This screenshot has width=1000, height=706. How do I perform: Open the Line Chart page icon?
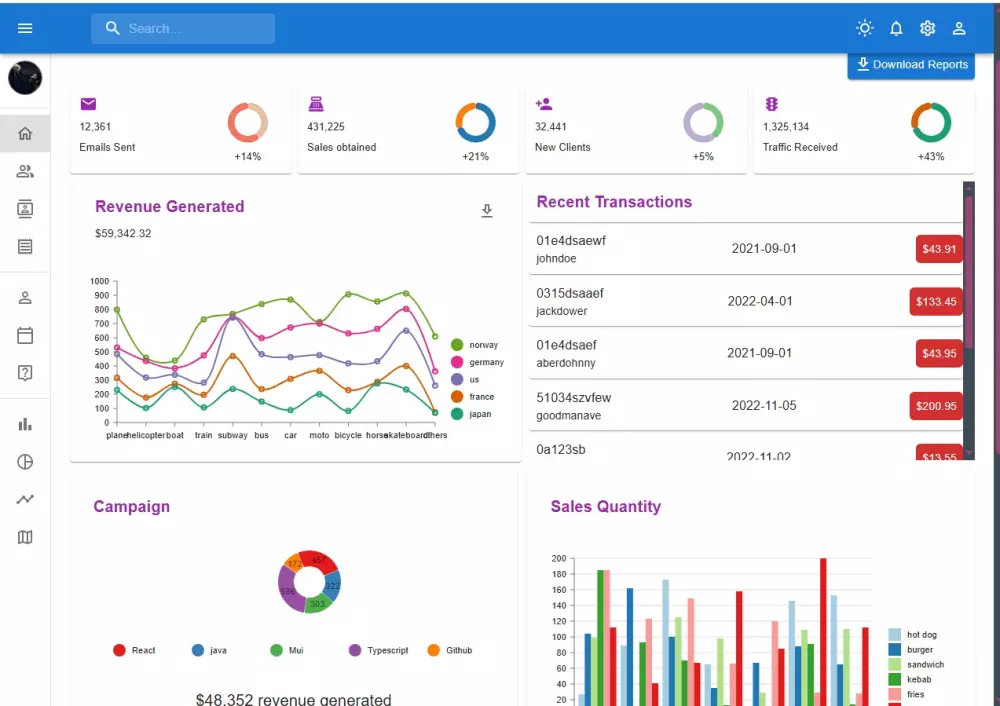click(25, 499)
